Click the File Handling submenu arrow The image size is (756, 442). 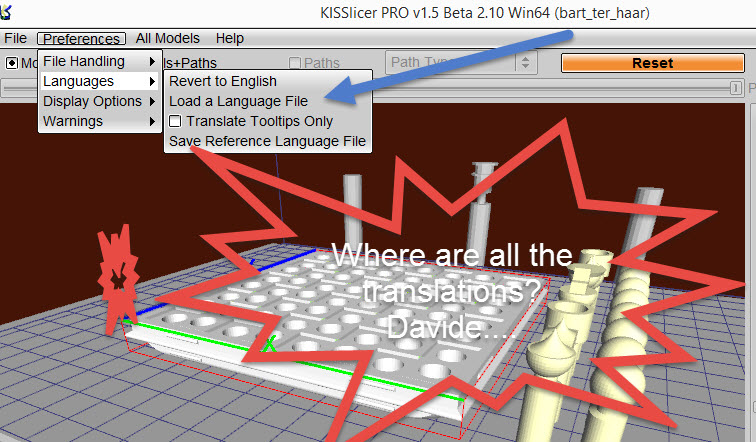click(x=152, y=61)
